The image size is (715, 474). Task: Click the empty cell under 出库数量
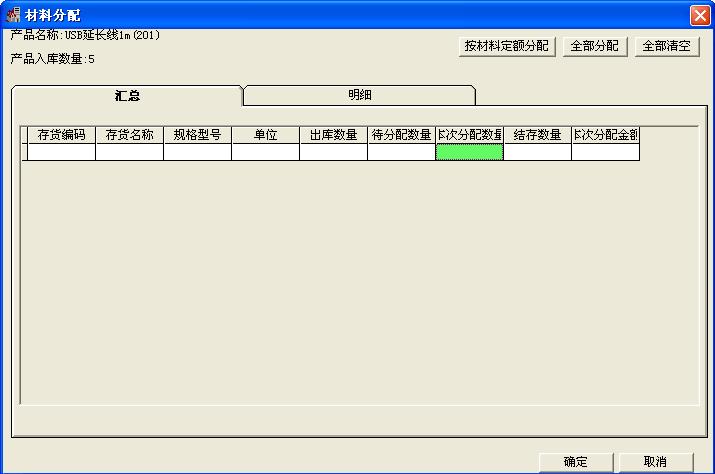pos(333,152)
